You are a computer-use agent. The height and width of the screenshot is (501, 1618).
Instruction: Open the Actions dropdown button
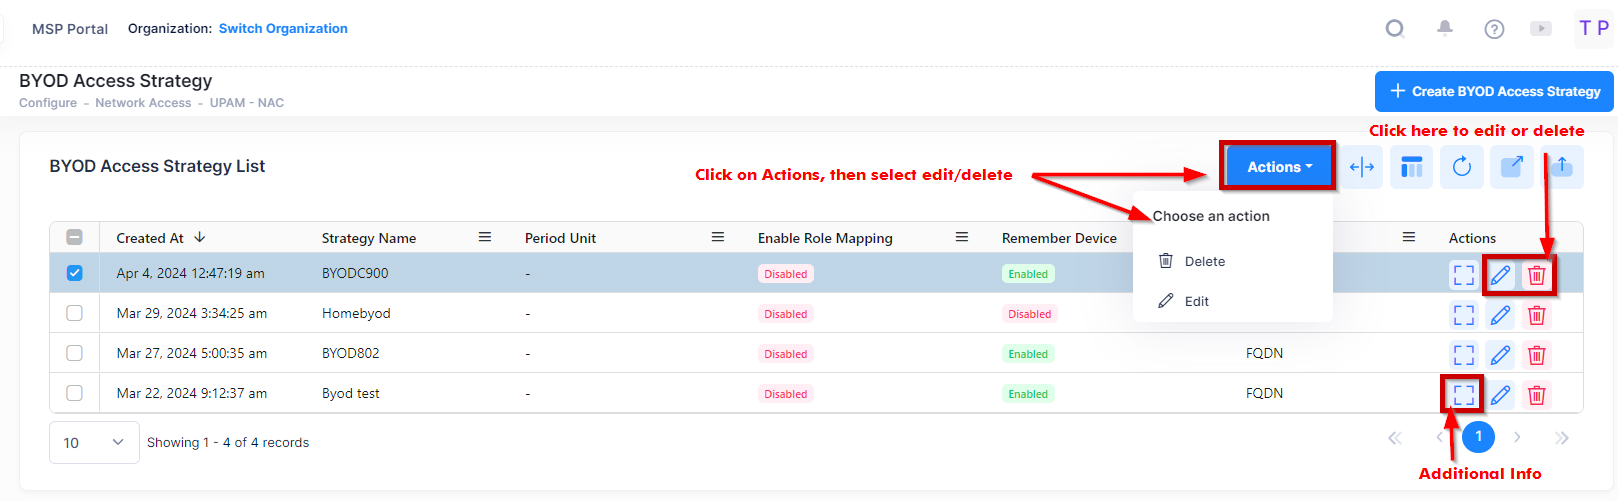tap(1278, 167)
